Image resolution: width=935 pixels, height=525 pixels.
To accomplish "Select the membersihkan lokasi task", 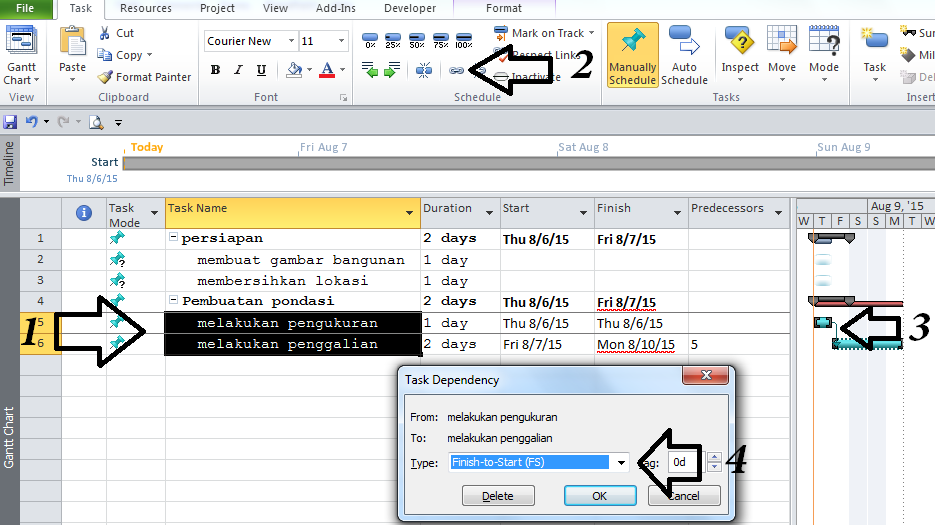I will click(x=283, y=281).
